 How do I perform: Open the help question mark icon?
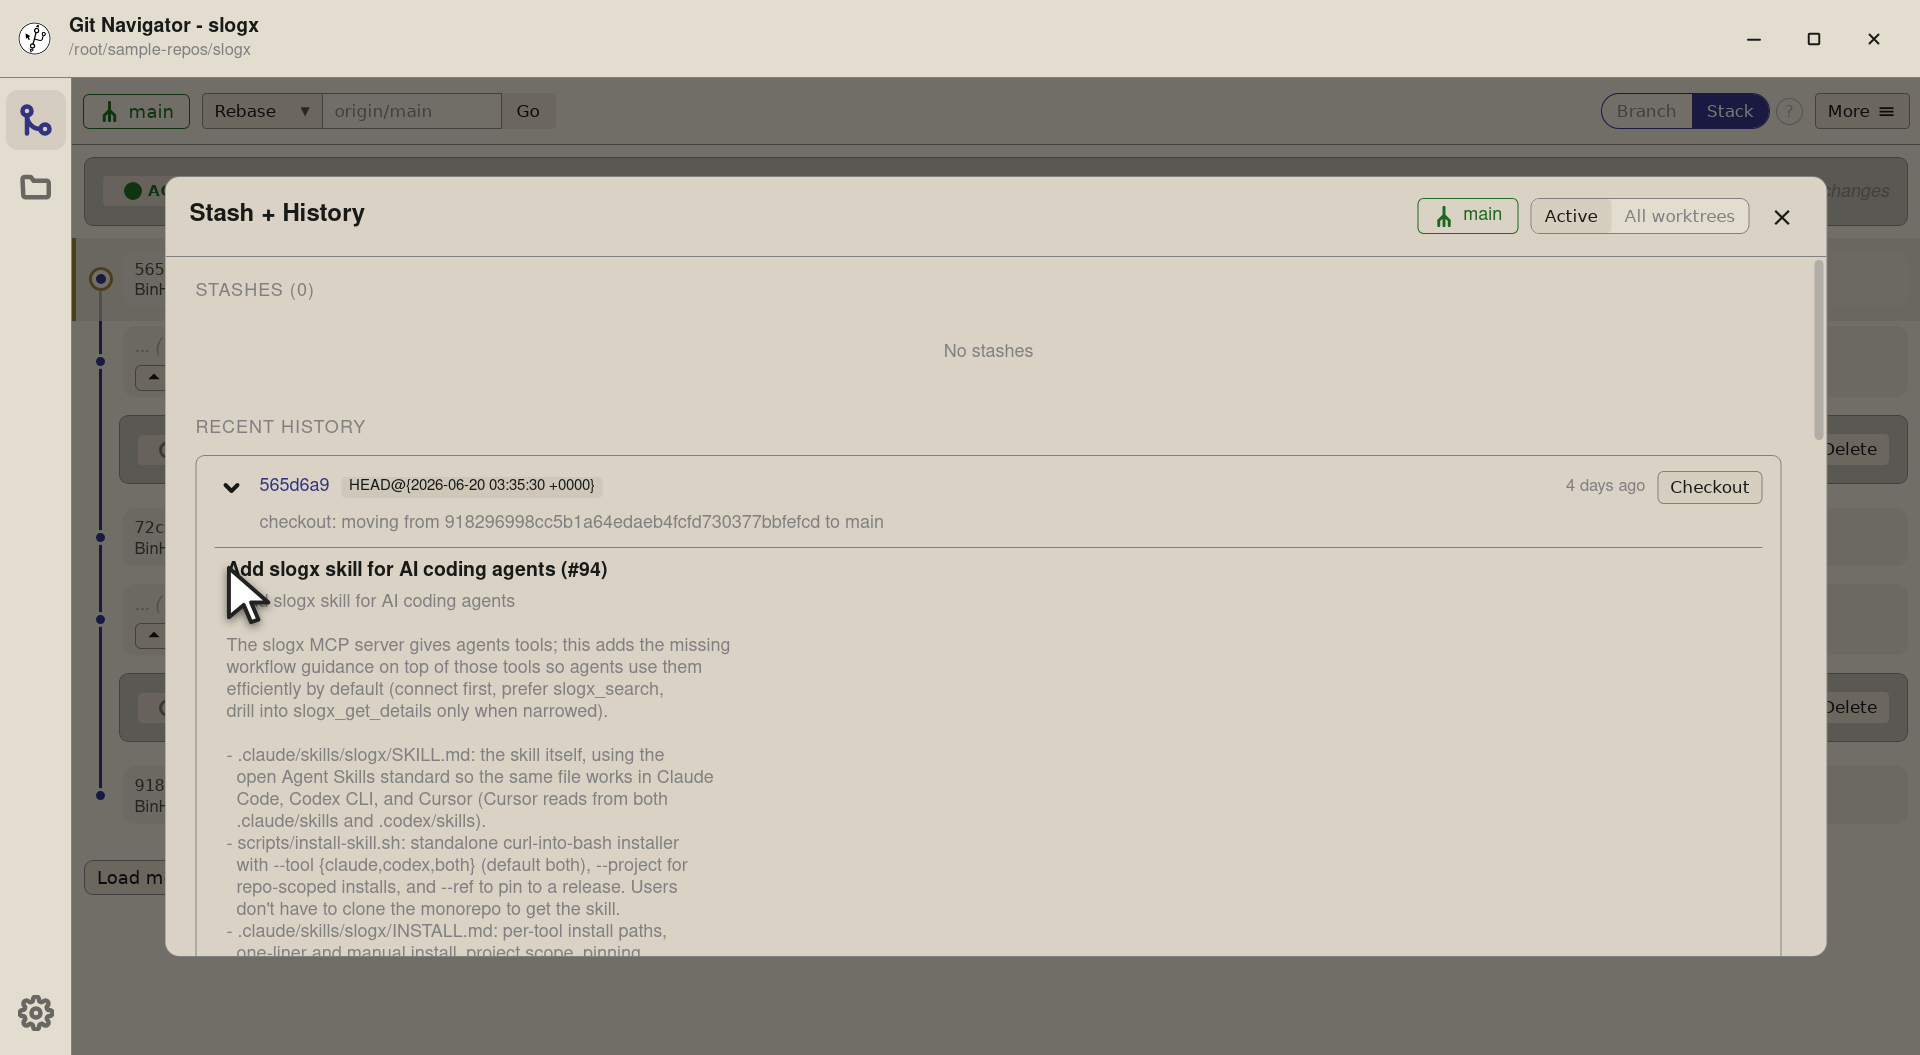coord(1789,111)
